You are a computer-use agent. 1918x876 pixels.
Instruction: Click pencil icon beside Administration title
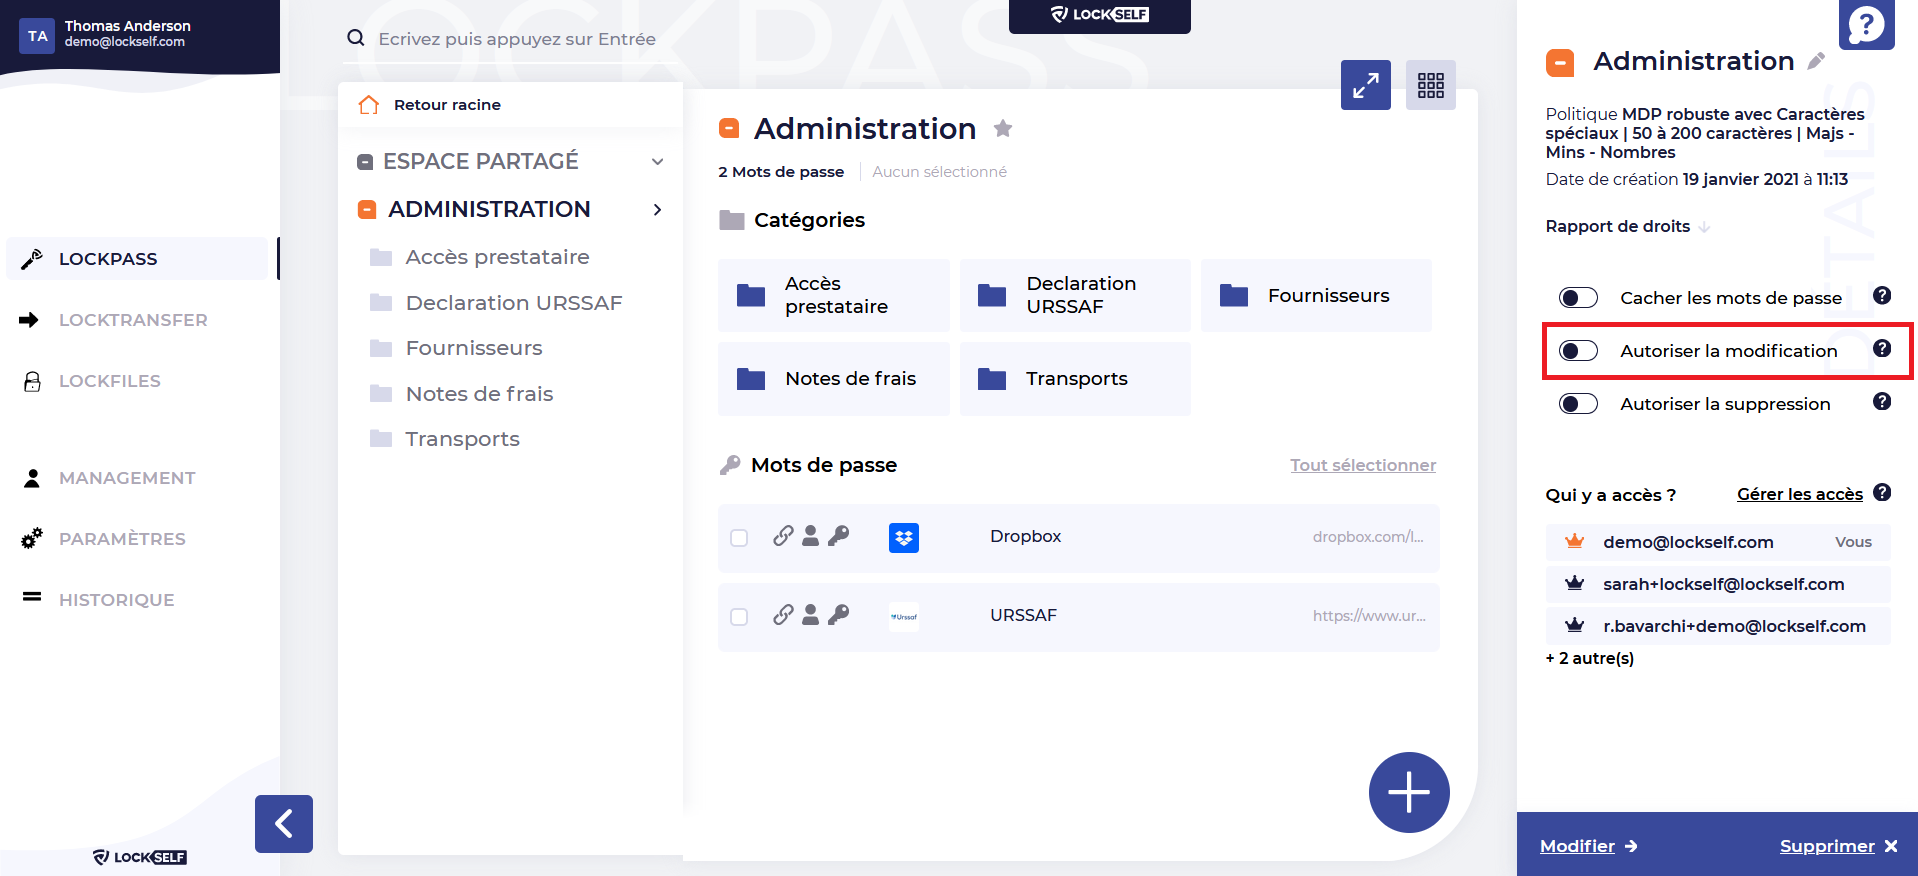click(x=1816, y=61)
